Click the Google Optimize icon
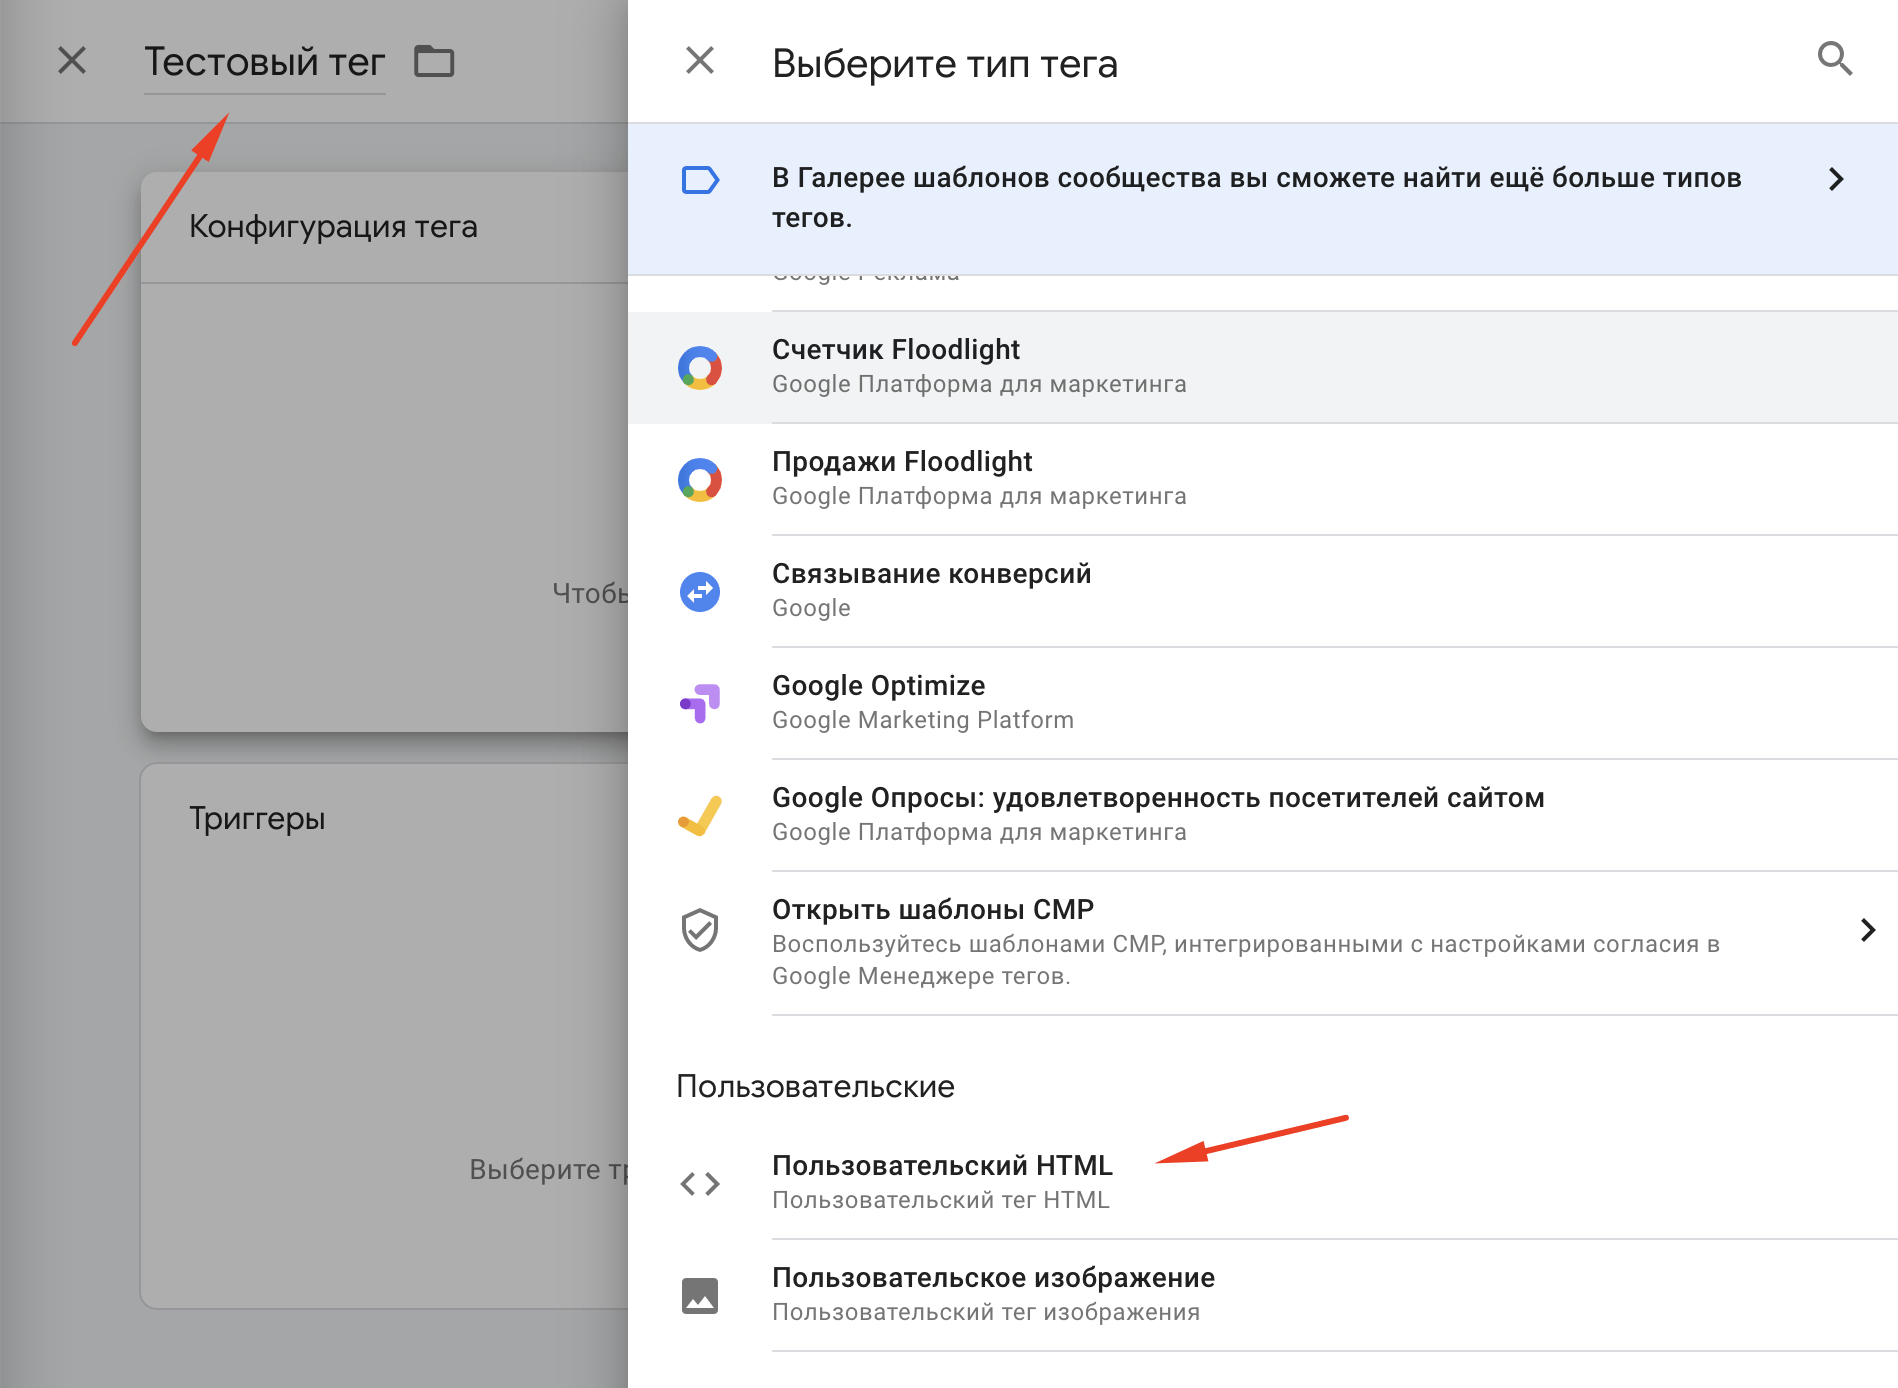1898x1388 pixels. point(700,704)
